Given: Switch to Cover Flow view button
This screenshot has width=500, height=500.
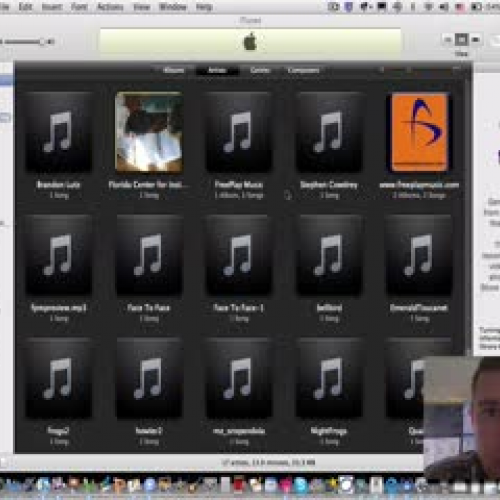Looking at the screenshot, I should pos(476,40).
